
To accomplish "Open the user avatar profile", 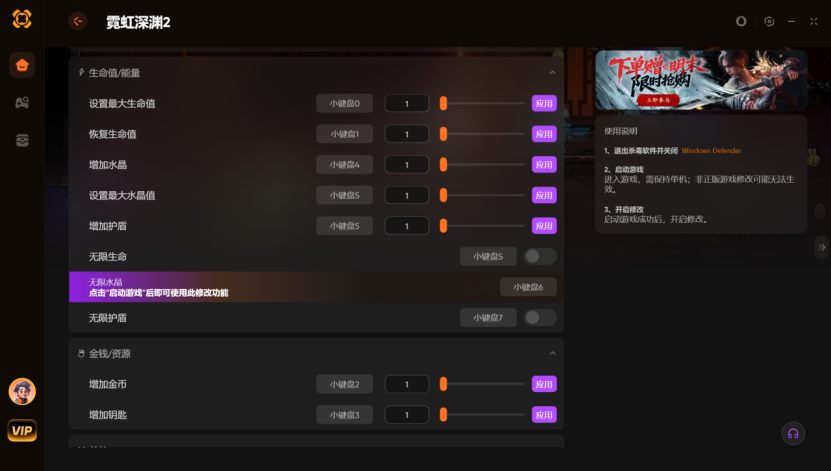I will [x=22, y=392].
